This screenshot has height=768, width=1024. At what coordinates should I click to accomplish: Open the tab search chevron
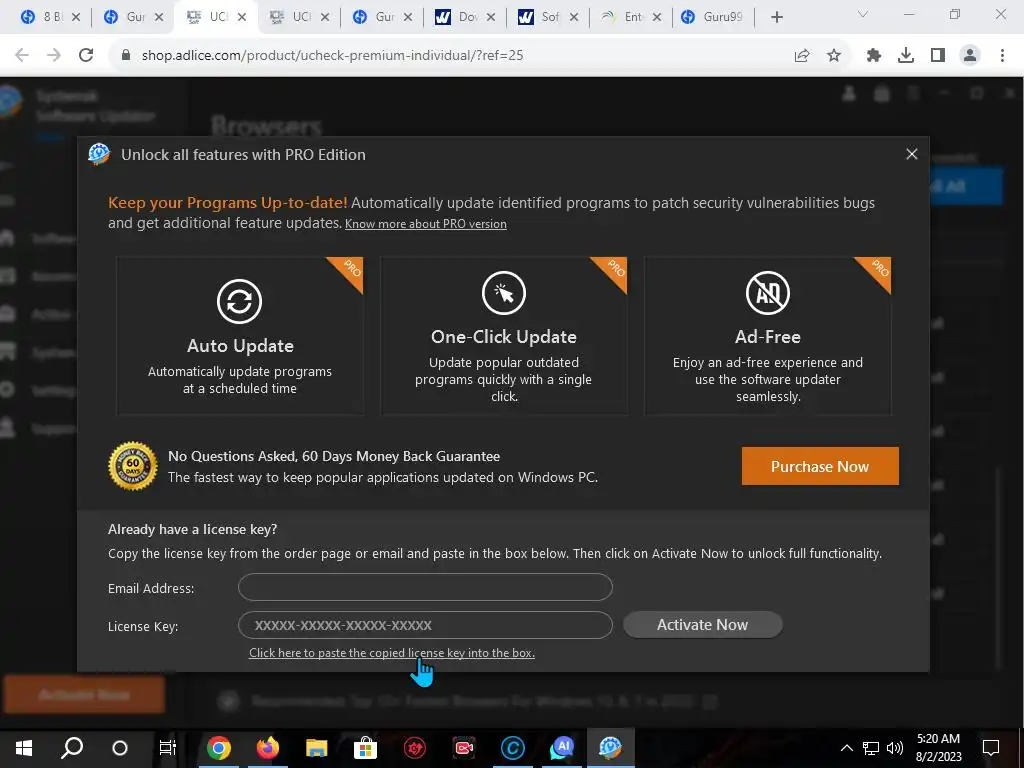863,14
